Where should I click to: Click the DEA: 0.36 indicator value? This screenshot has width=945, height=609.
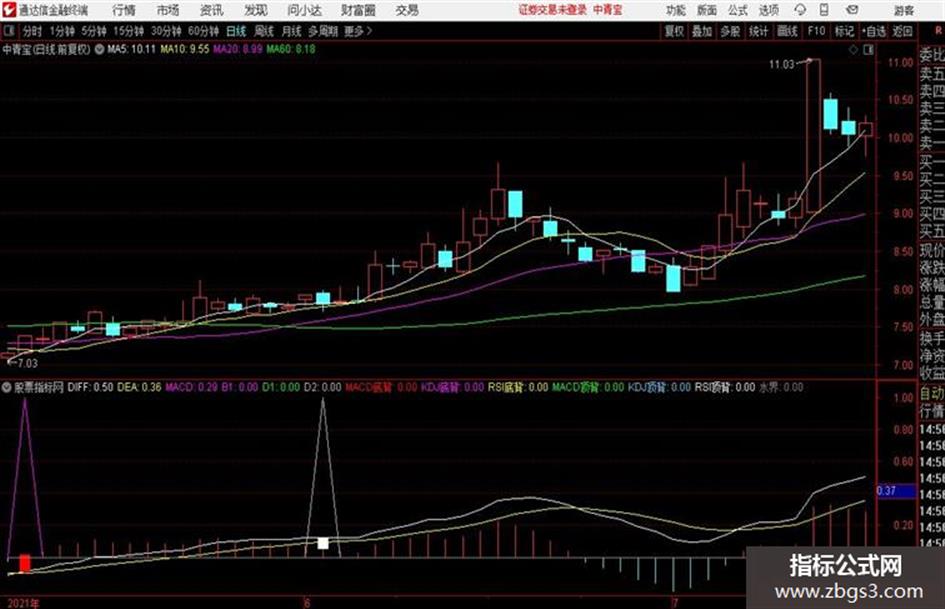(139, 387)
